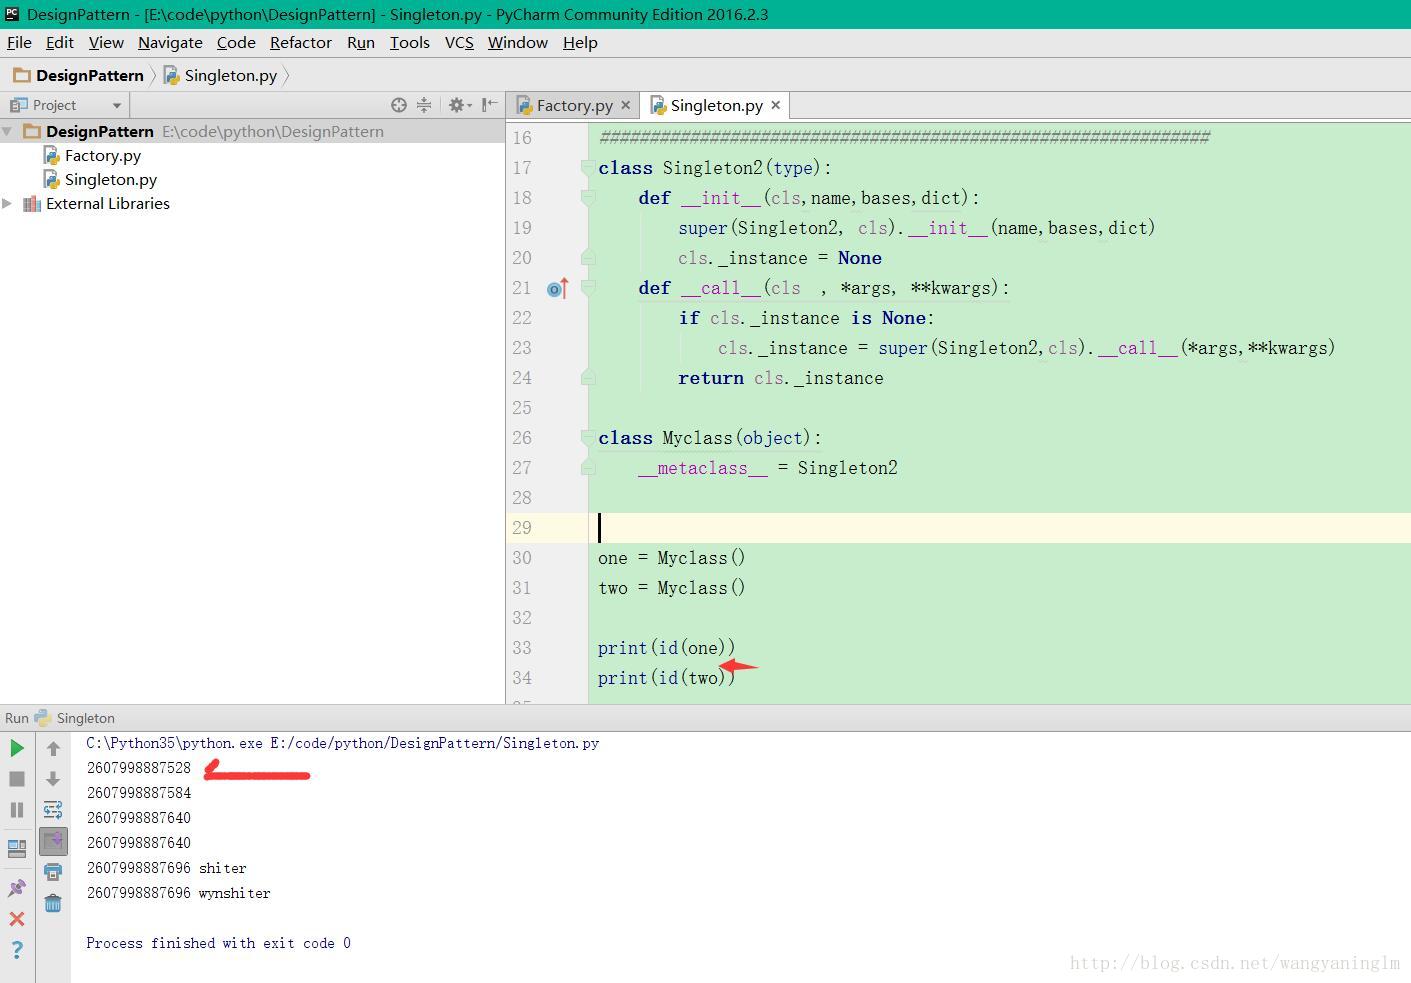This screenshot has width=1411, height=983.
Task: Pin the Singleton run tab
Action: pyautogui.click(x=17, y=888)
